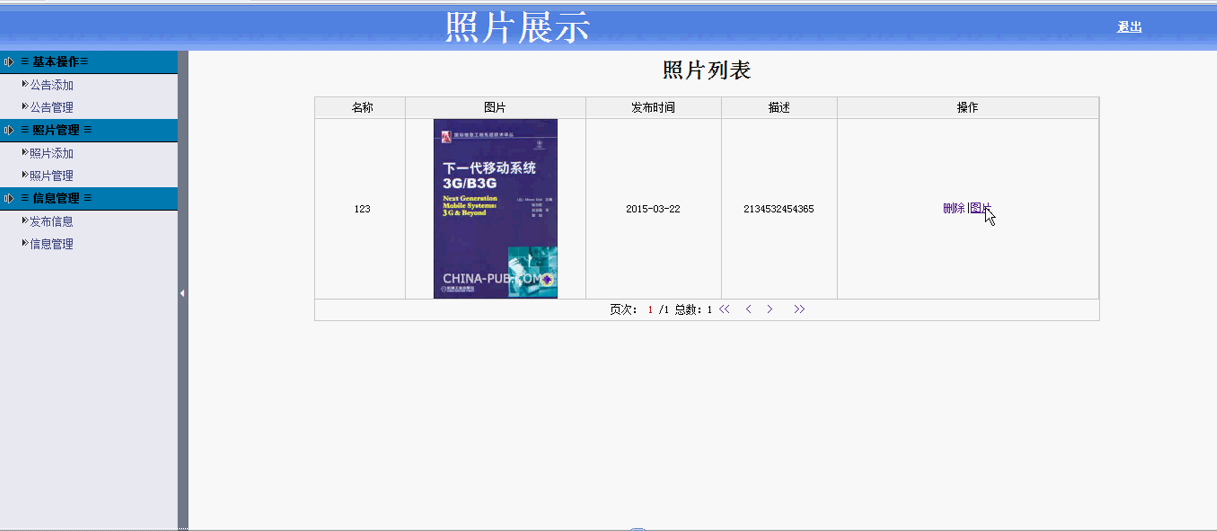Collapse the 基本操作 menu section

tap(89, 62)
